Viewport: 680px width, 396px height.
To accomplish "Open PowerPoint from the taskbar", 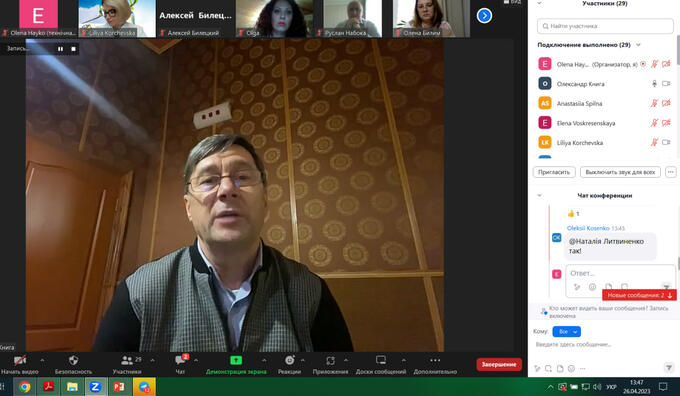I will 119,386.
